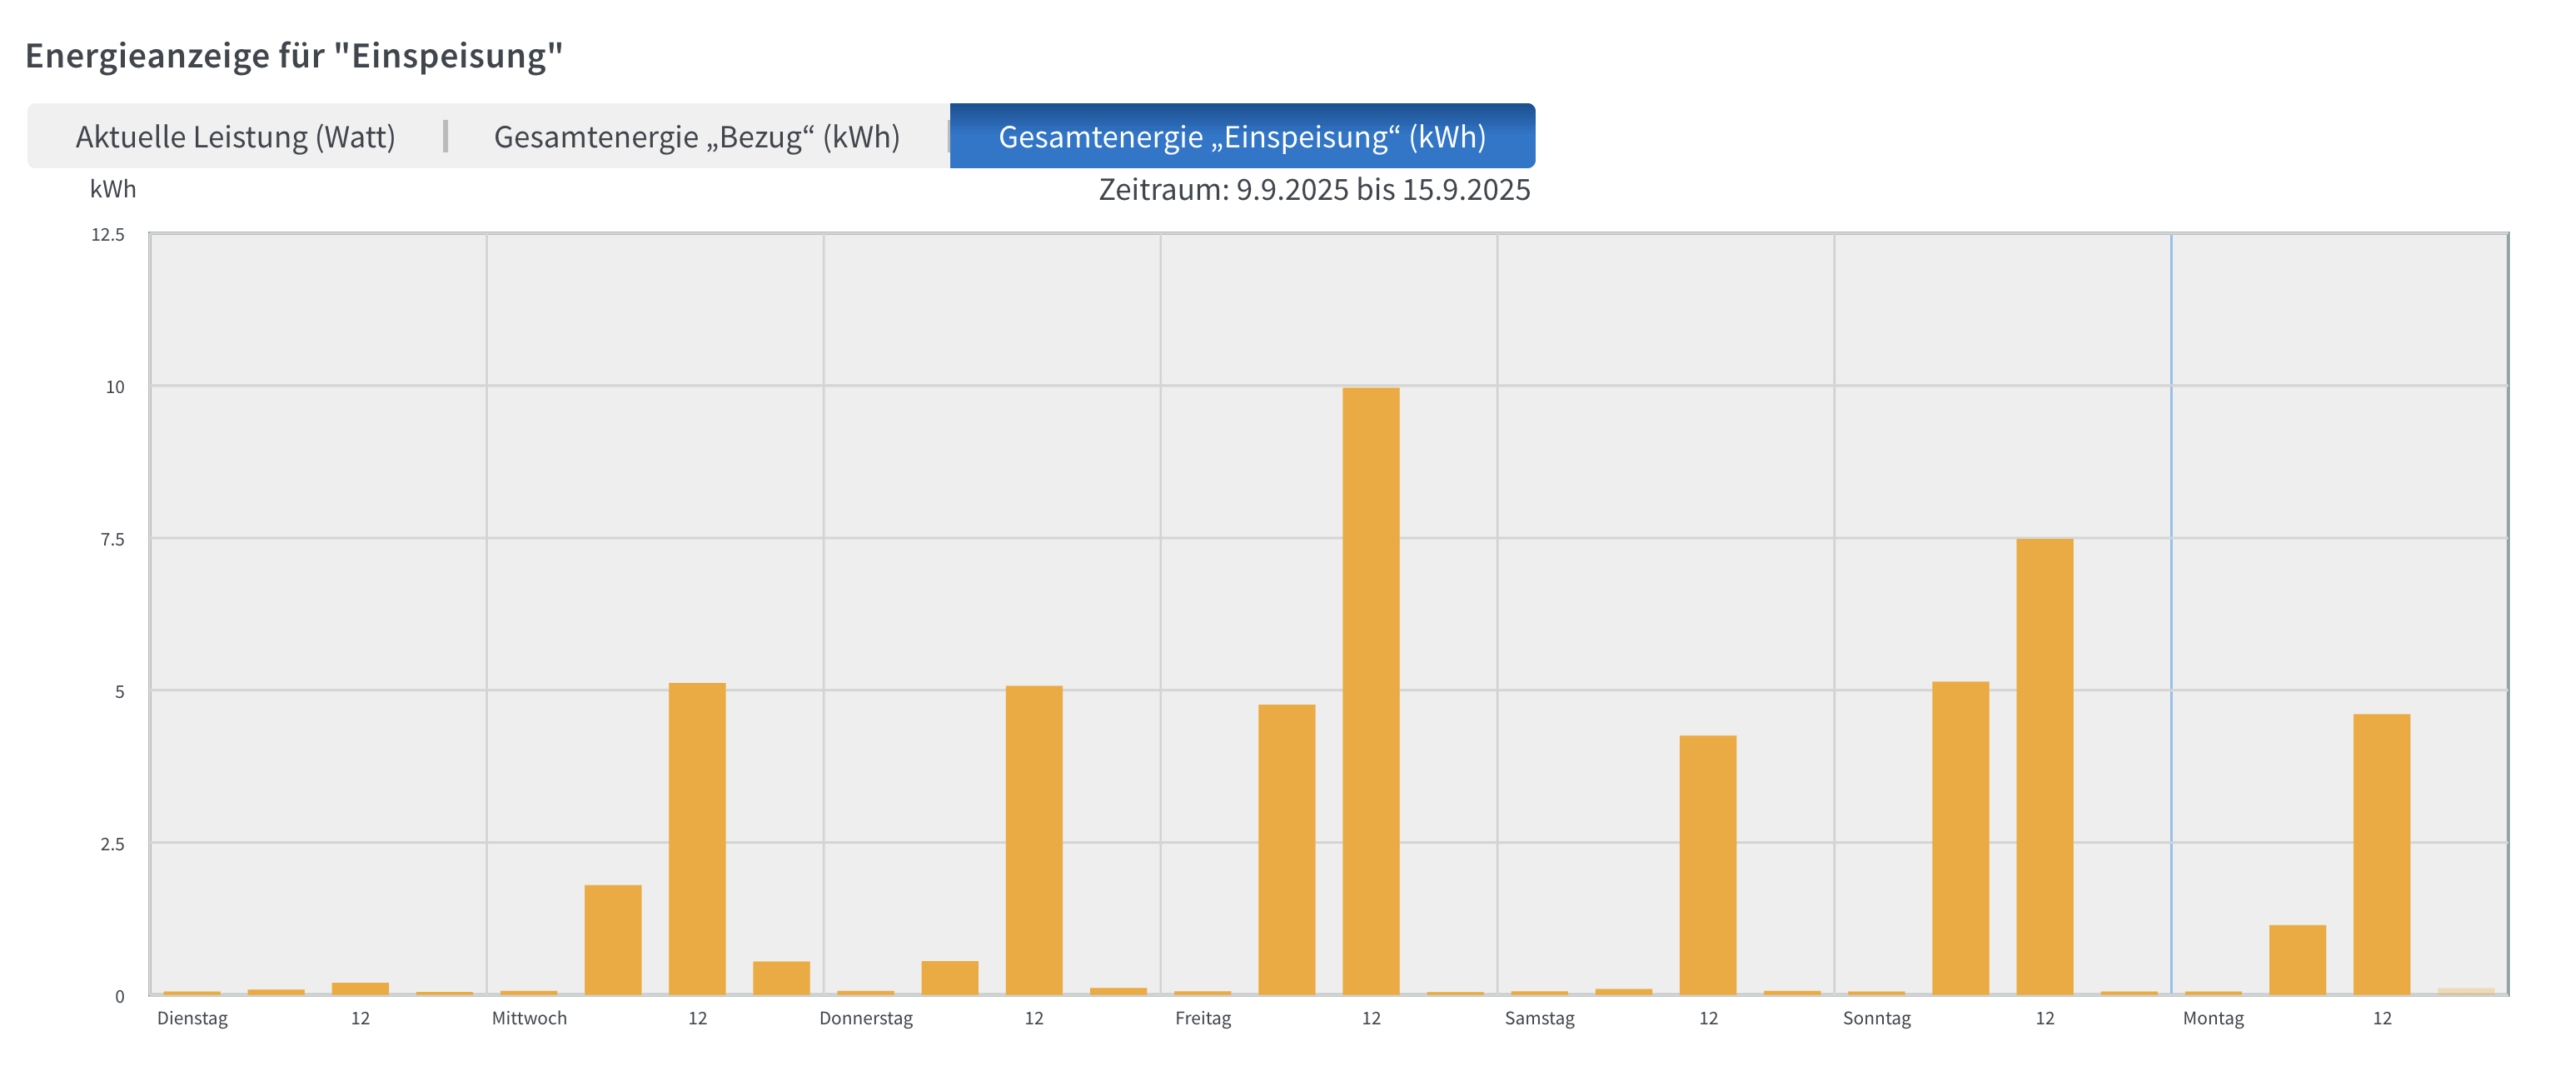Image resolution: width=2560 pixels, height=1076 pixels.
Task: Click Freitag's morning bar just below 5 kWh
Action: click(x=1286, y=849)
